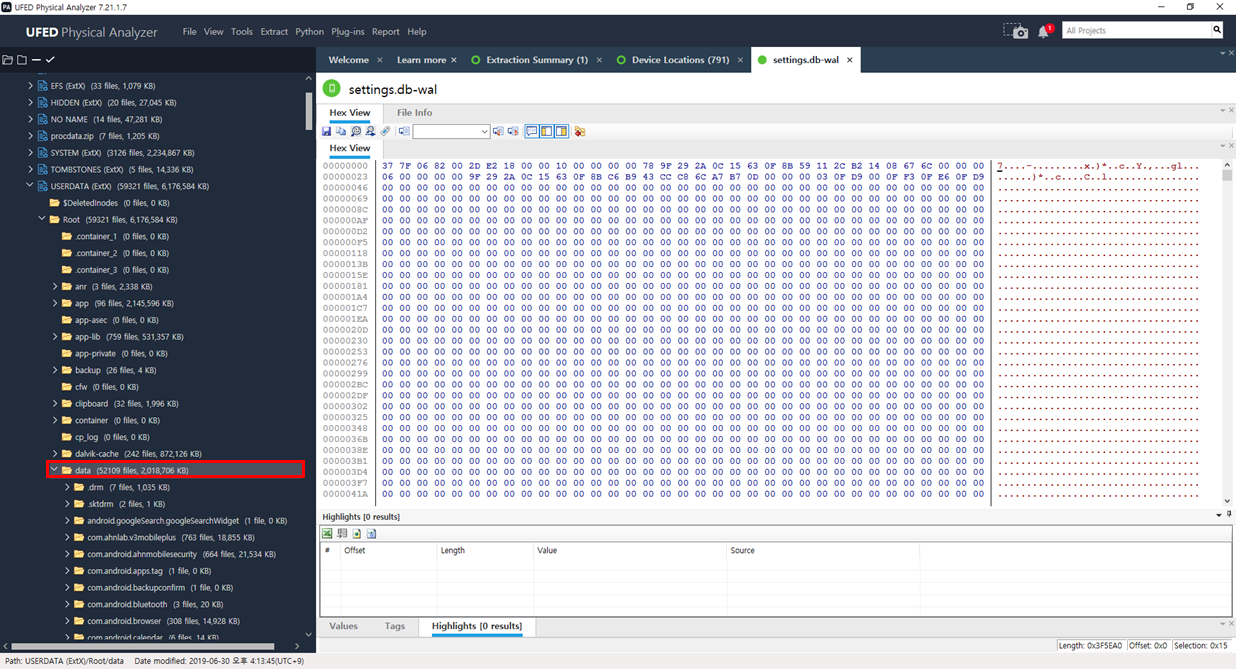Click the search magnifier in All Projects box
The width and height of the screenshot is (1236, 669).
tap(1217, 30)
